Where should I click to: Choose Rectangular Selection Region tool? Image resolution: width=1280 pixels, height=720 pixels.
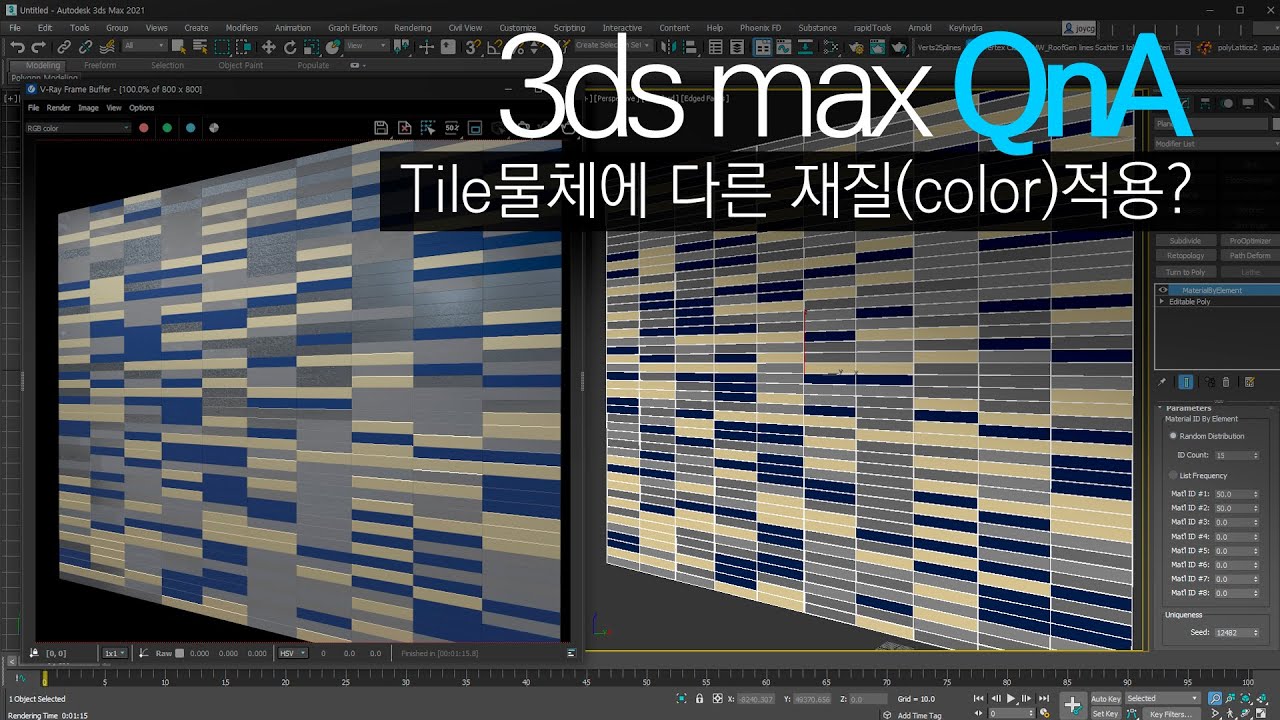[222, 46]
